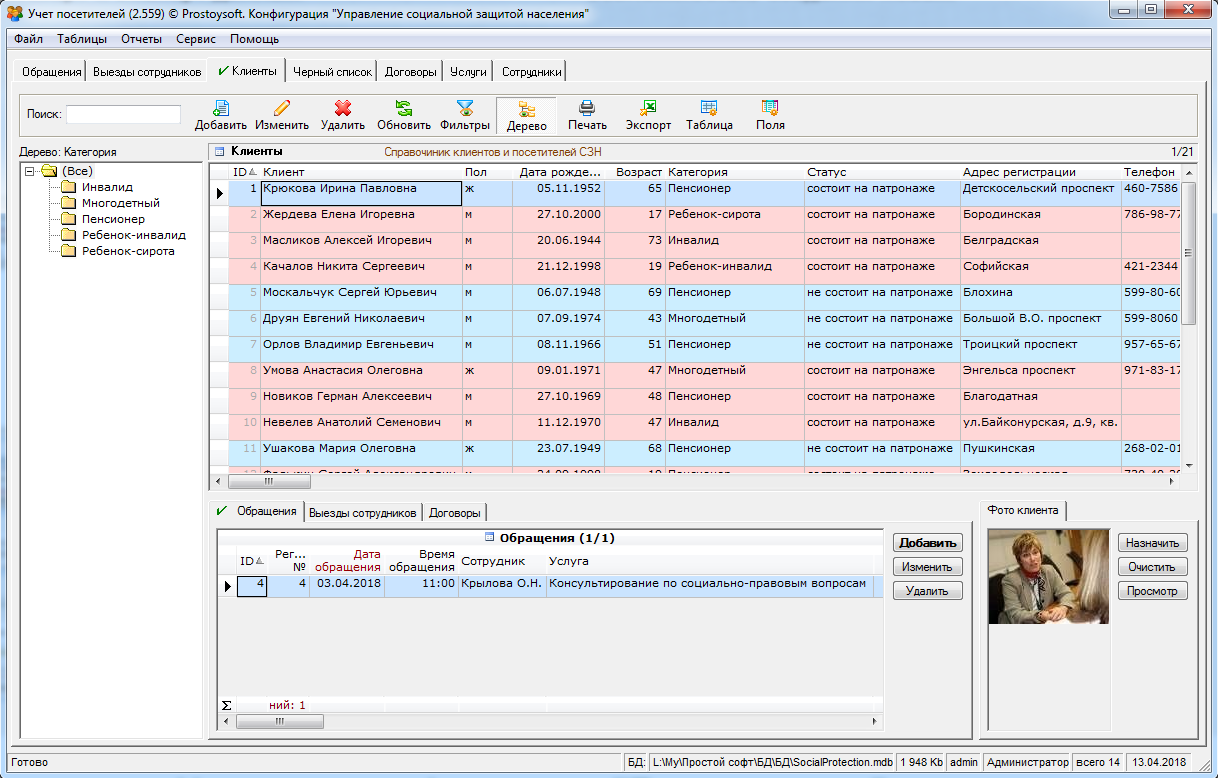Click the Добавить toolbar icon
The image size is (1218, 778).
(x=221, y=108)
